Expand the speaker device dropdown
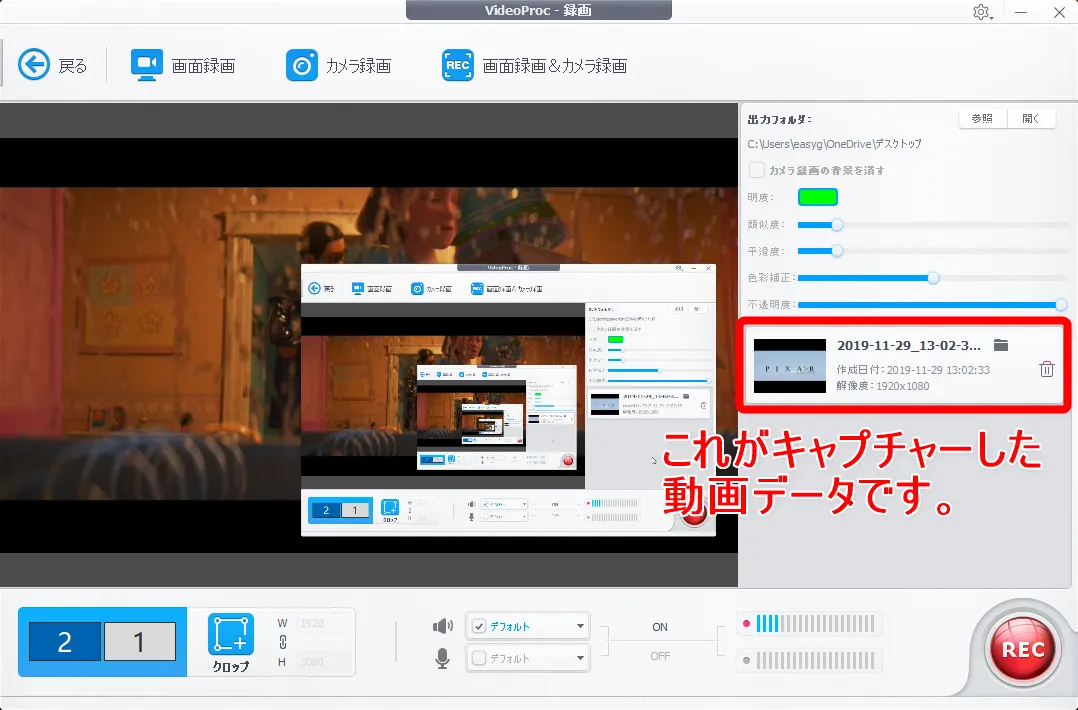Screen dimensions: 1078x710 pyautogui.click(x=580, y=626)
